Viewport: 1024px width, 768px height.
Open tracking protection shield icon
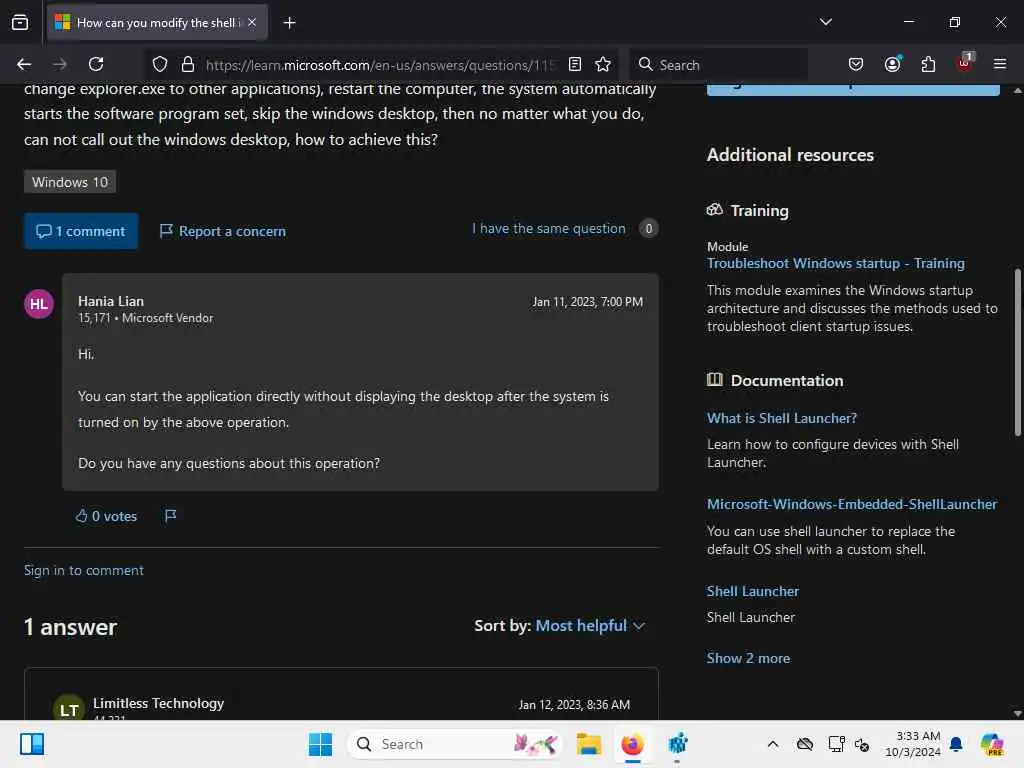point(160,64)
